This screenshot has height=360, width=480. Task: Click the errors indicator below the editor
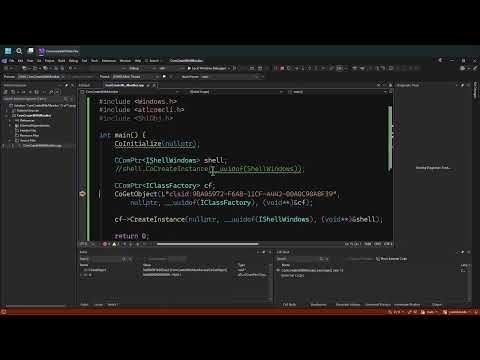pyautogui.click(x=106, y=244)
